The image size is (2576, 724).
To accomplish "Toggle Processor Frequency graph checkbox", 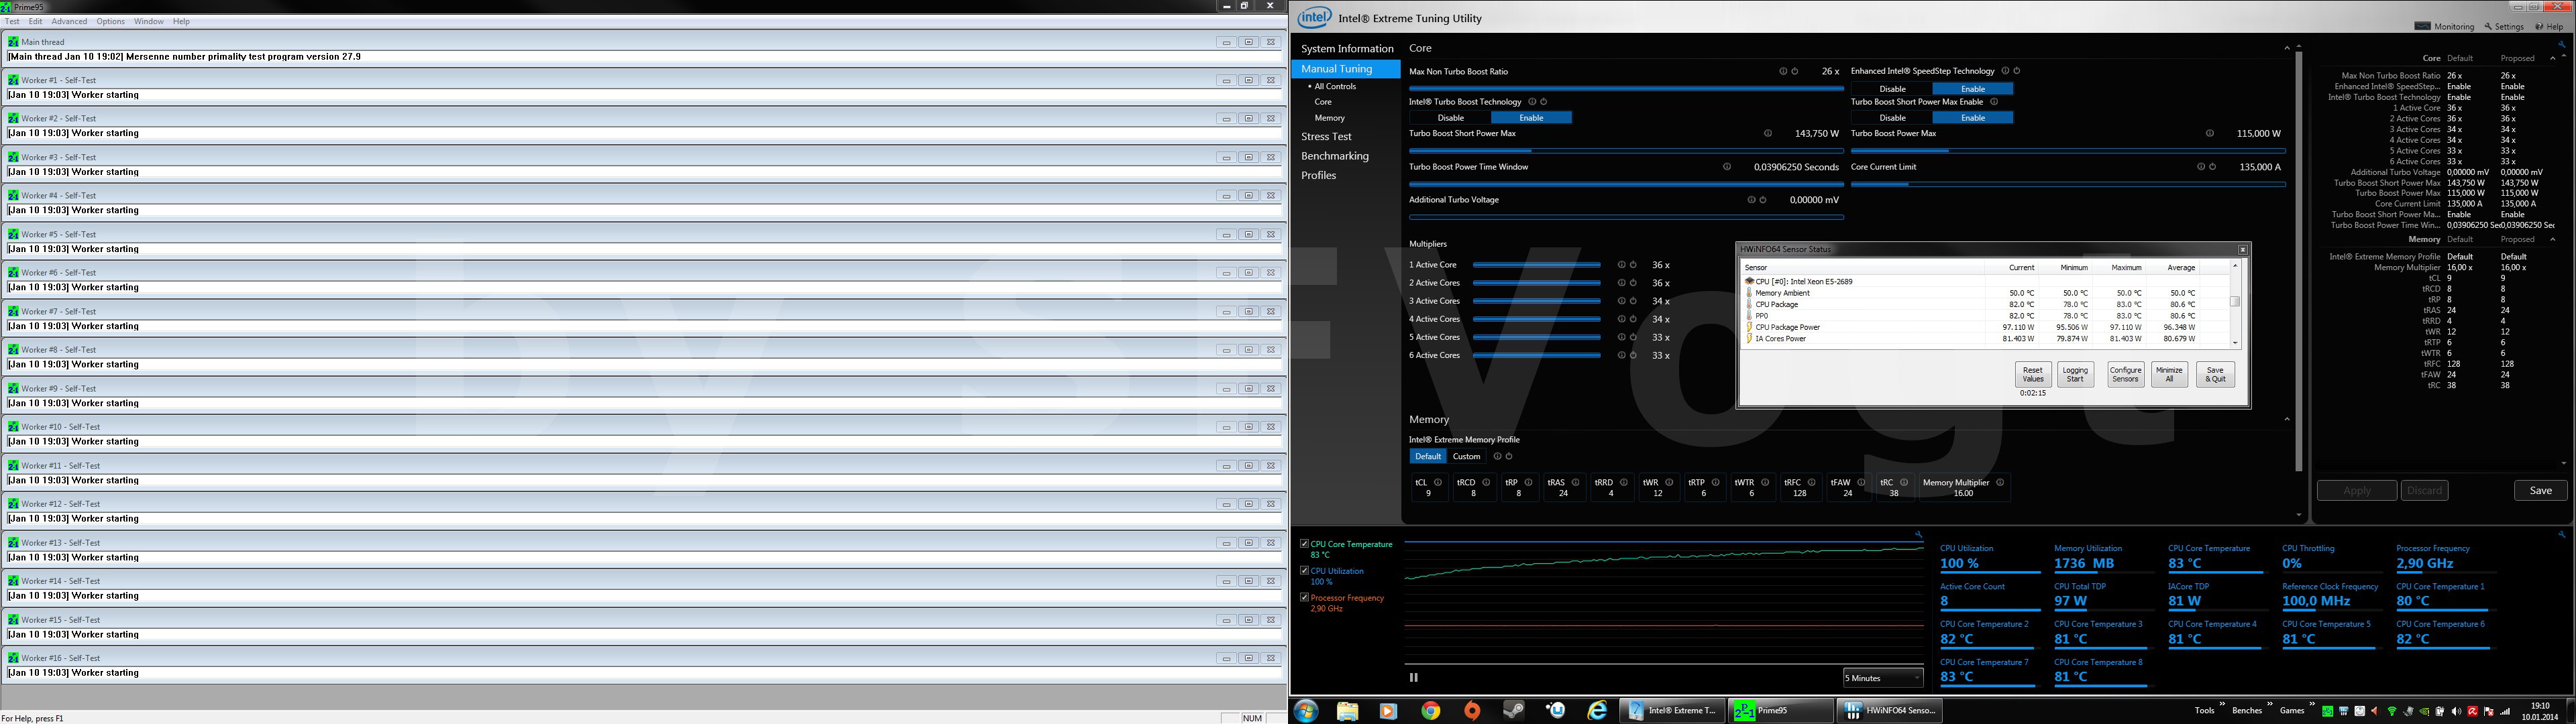I will (1304, 598).
